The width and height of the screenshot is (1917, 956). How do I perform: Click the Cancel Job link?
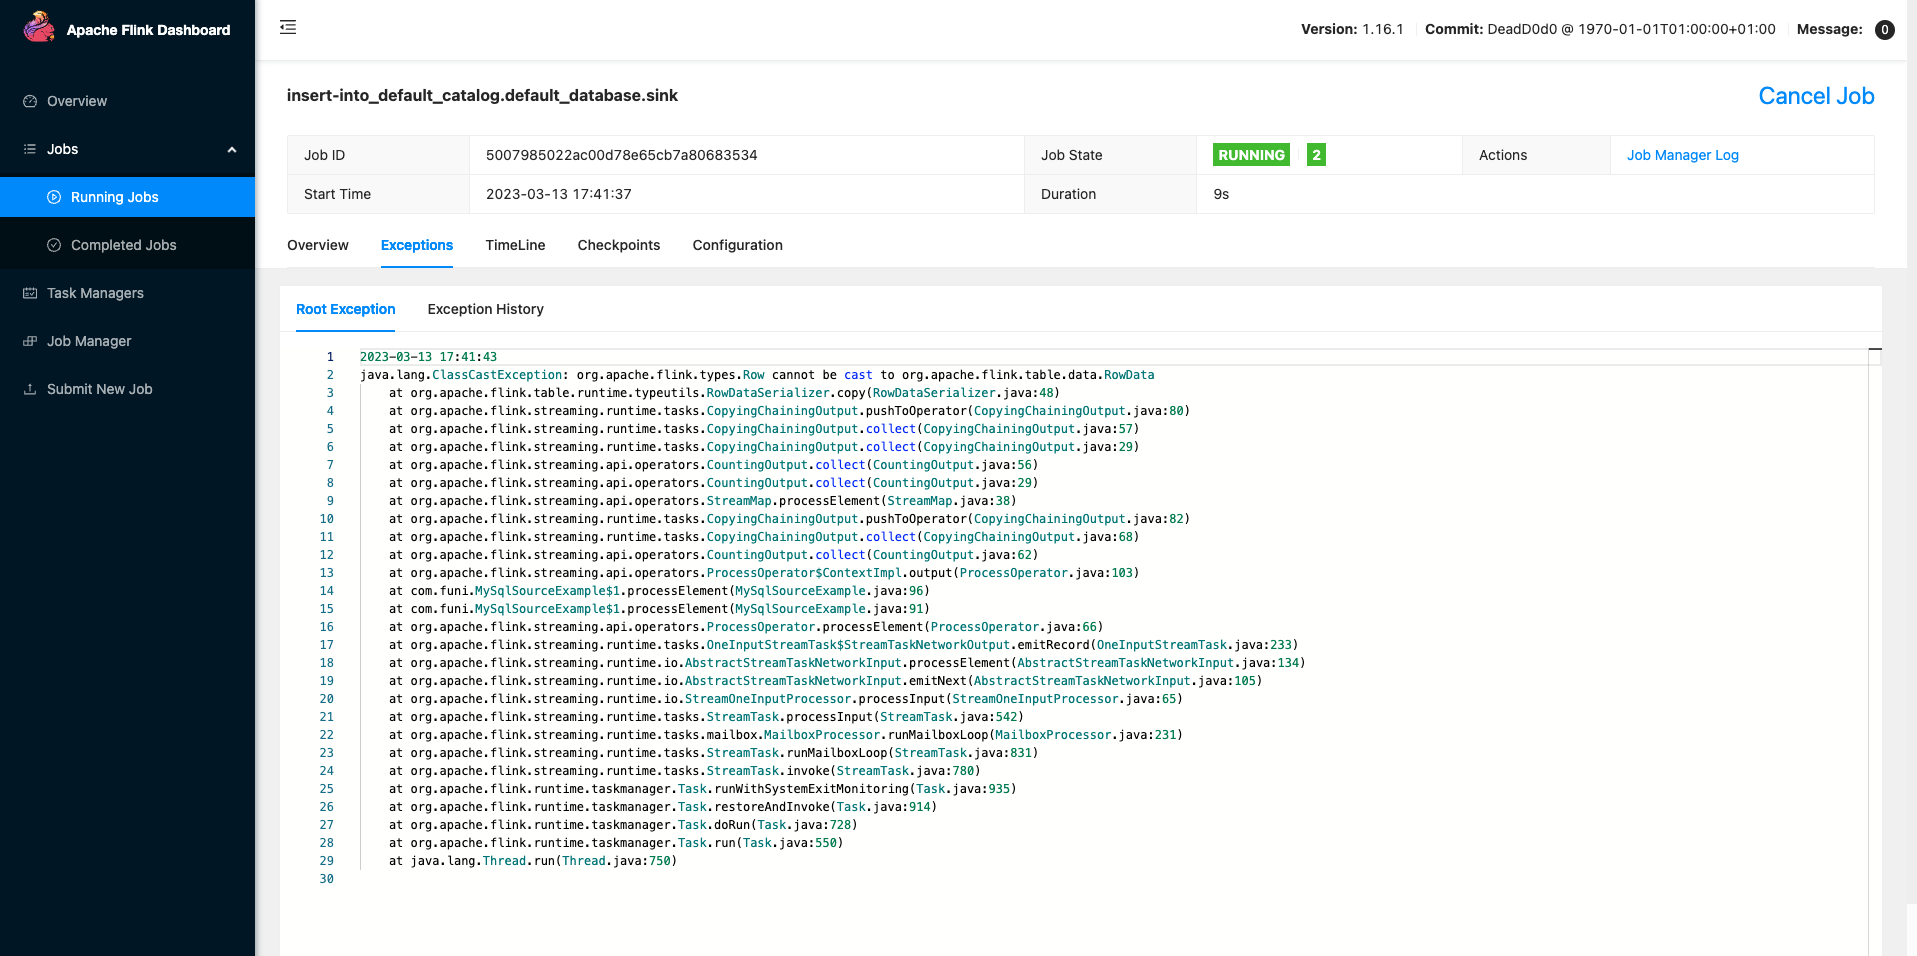click(1816, 96)
